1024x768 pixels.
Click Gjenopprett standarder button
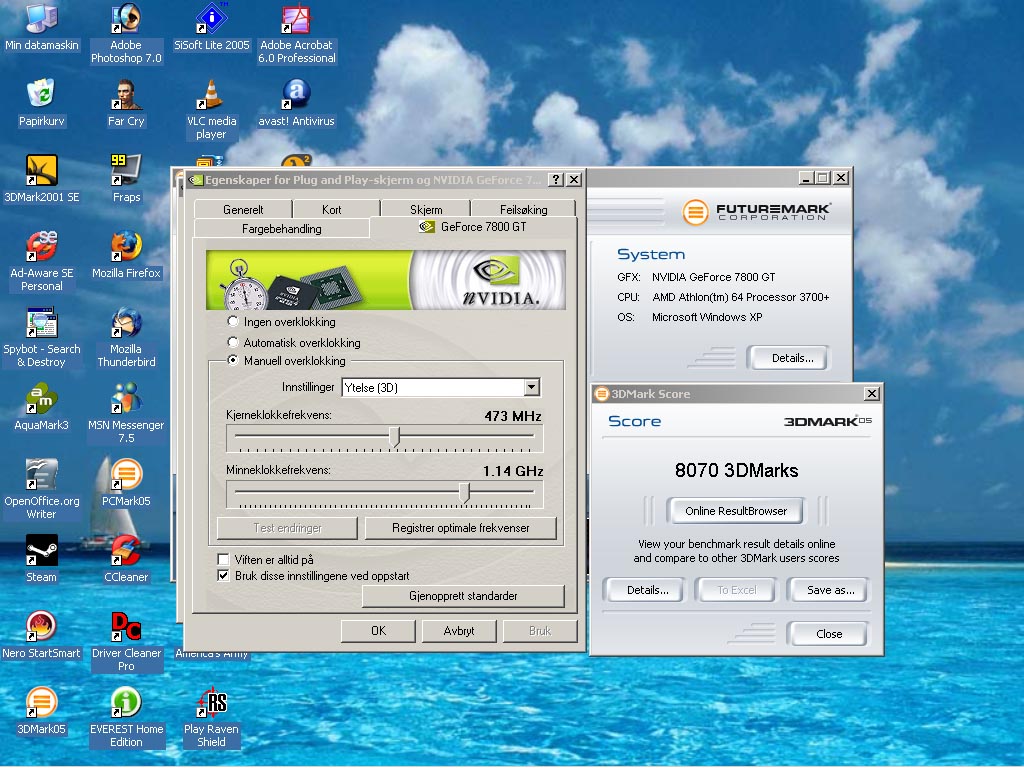click(463, 596)
